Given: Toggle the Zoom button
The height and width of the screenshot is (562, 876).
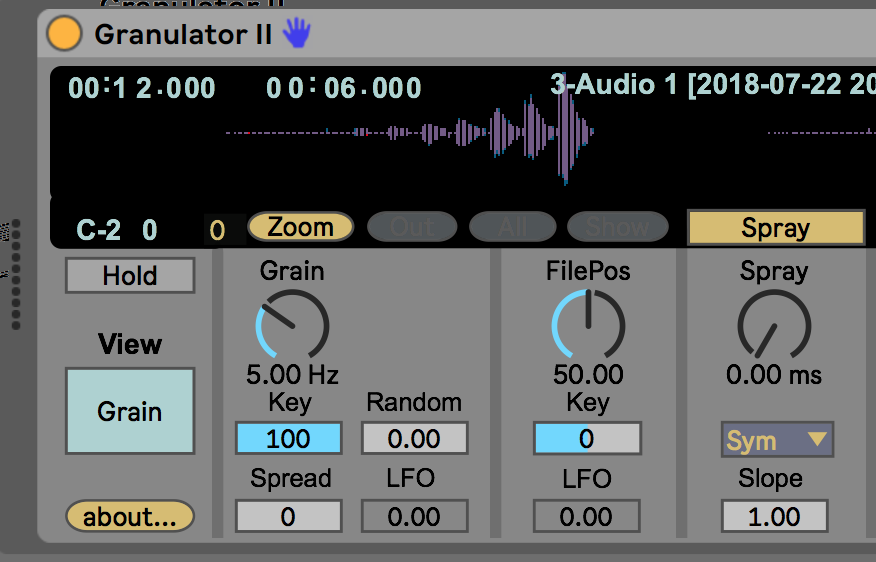Looking at the screenshot, I should 301,227.
